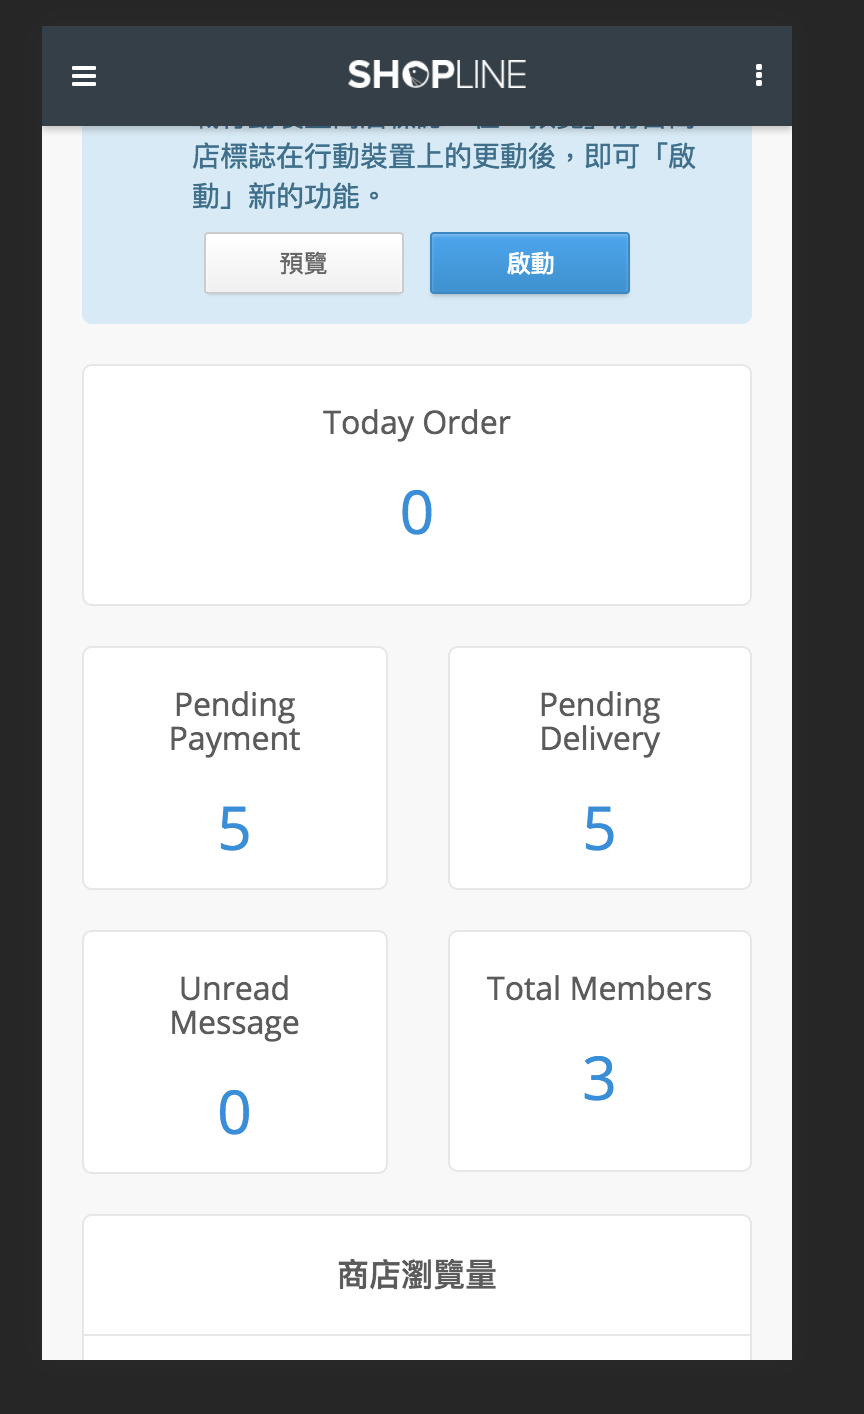Click the 商店瀏覽量 section heading
The width and height of the screenshot is (864, 1414).
pos(416,1276)
